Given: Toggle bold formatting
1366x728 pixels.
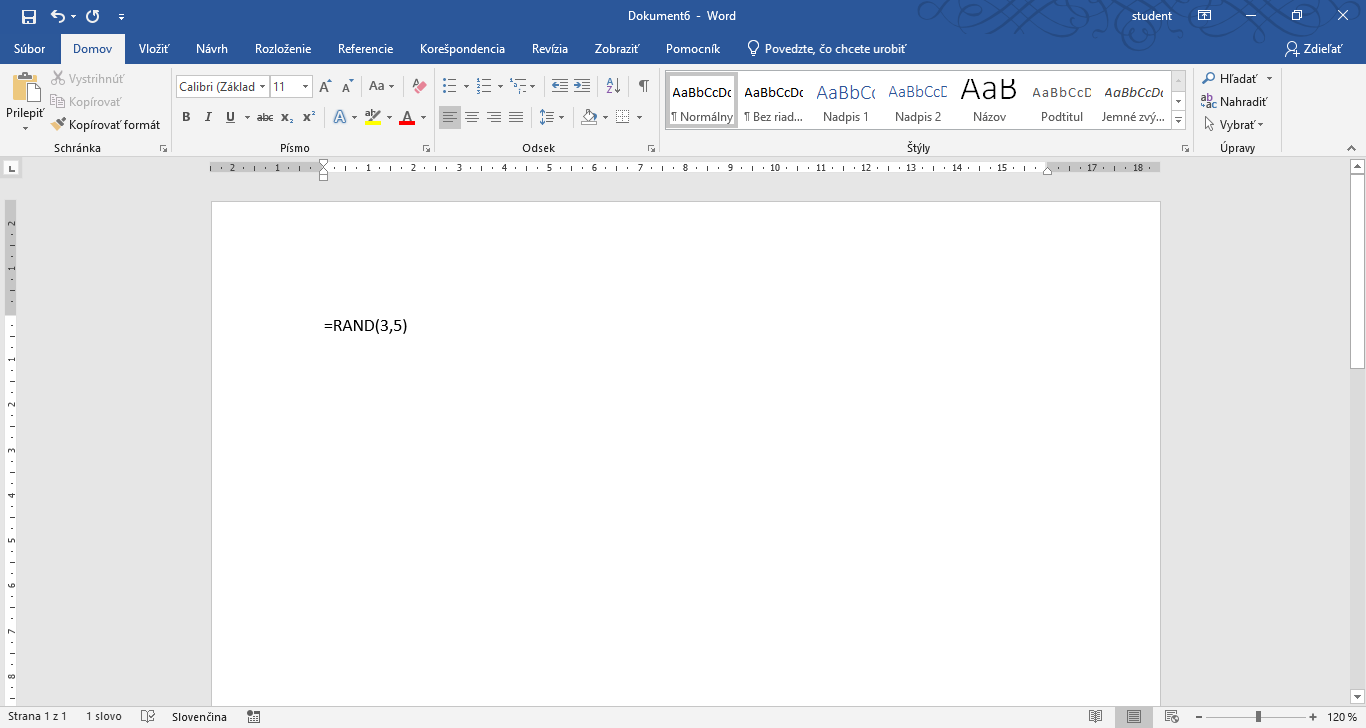Looking at the screenshot, I should [x=186, y=117].
